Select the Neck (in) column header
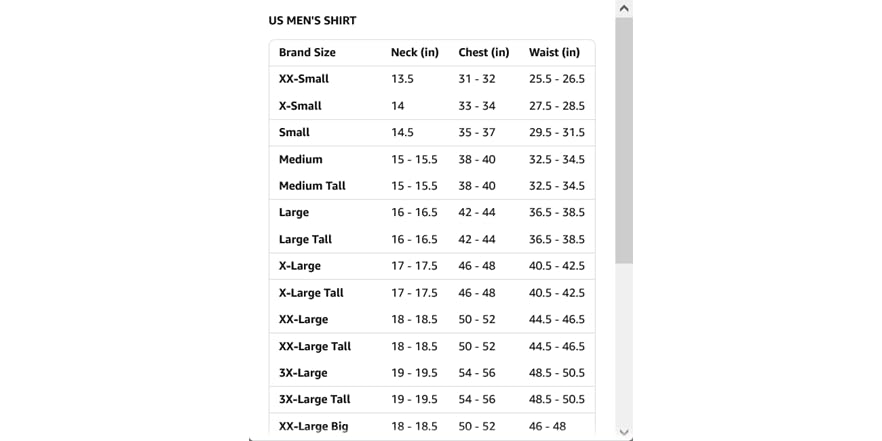This screenshot has height=441, width=882. coord(414,53)
